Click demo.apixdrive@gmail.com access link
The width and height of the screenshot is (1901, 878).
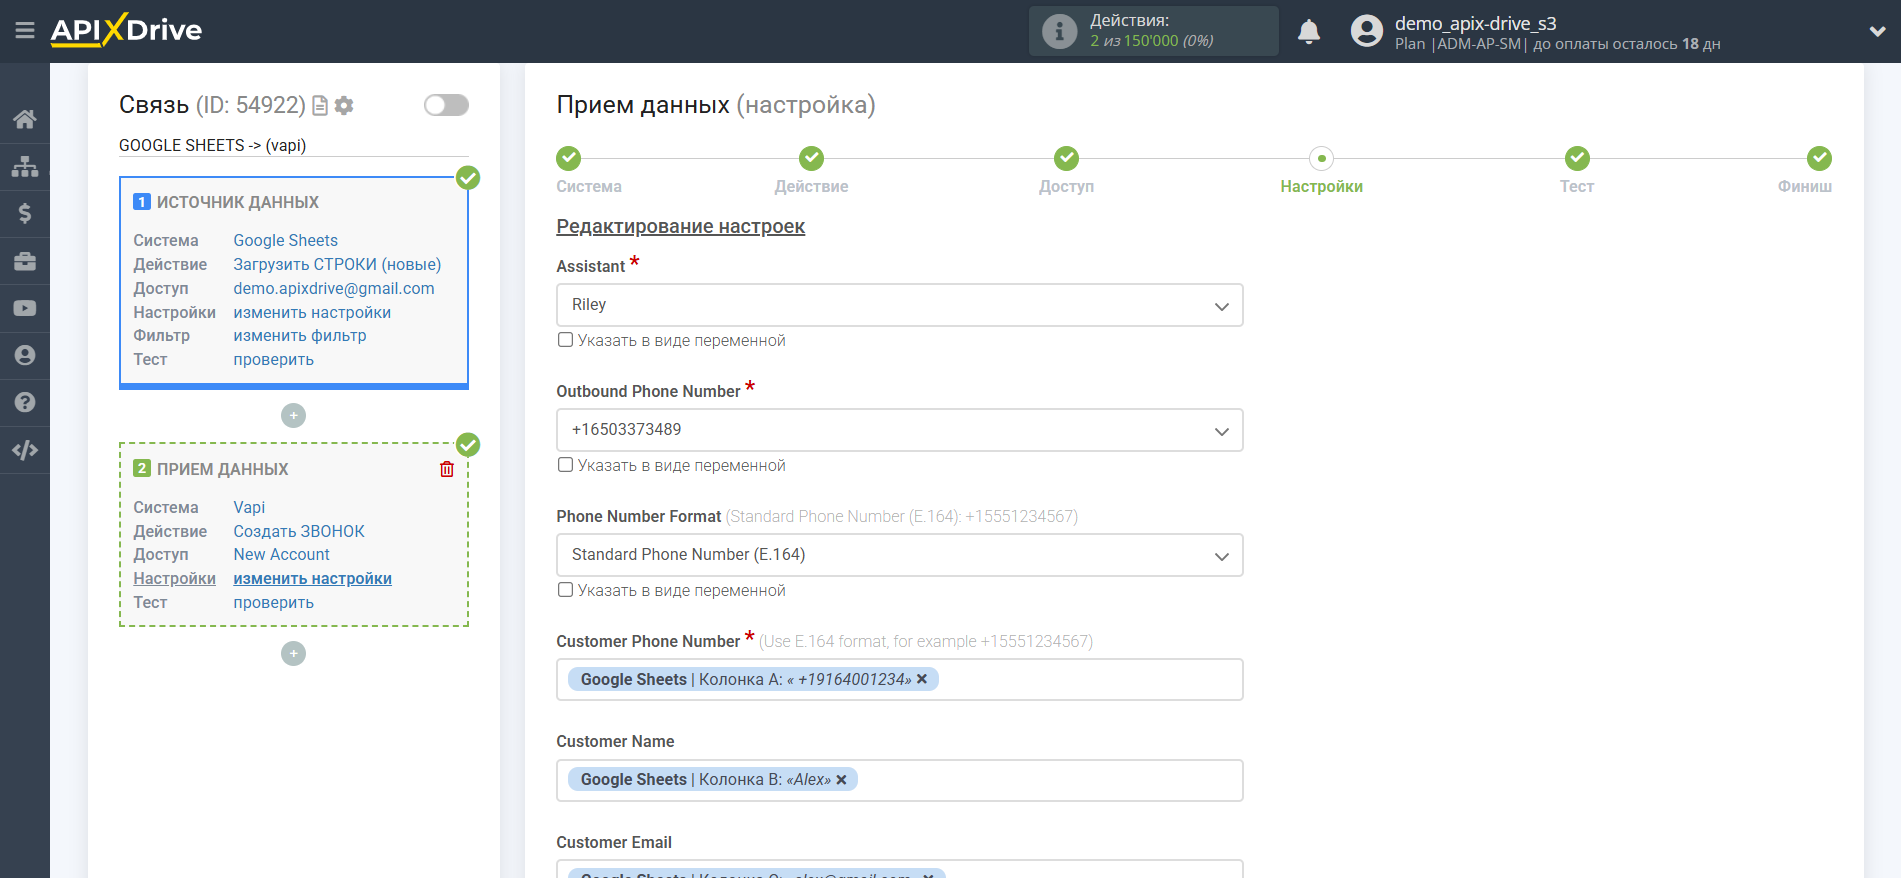pos(334,288)
